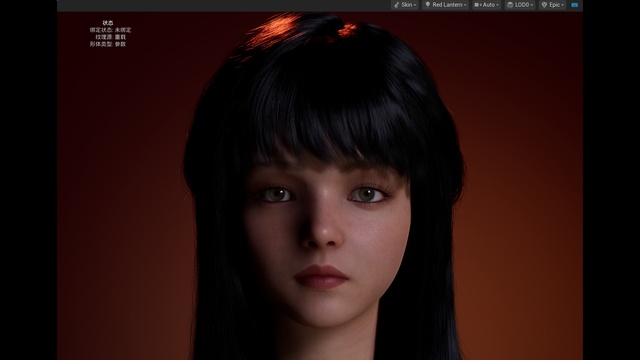640x360 pixels.
Task: Click the light bulb icon for Red Lantern
Action: click(427, 4)
